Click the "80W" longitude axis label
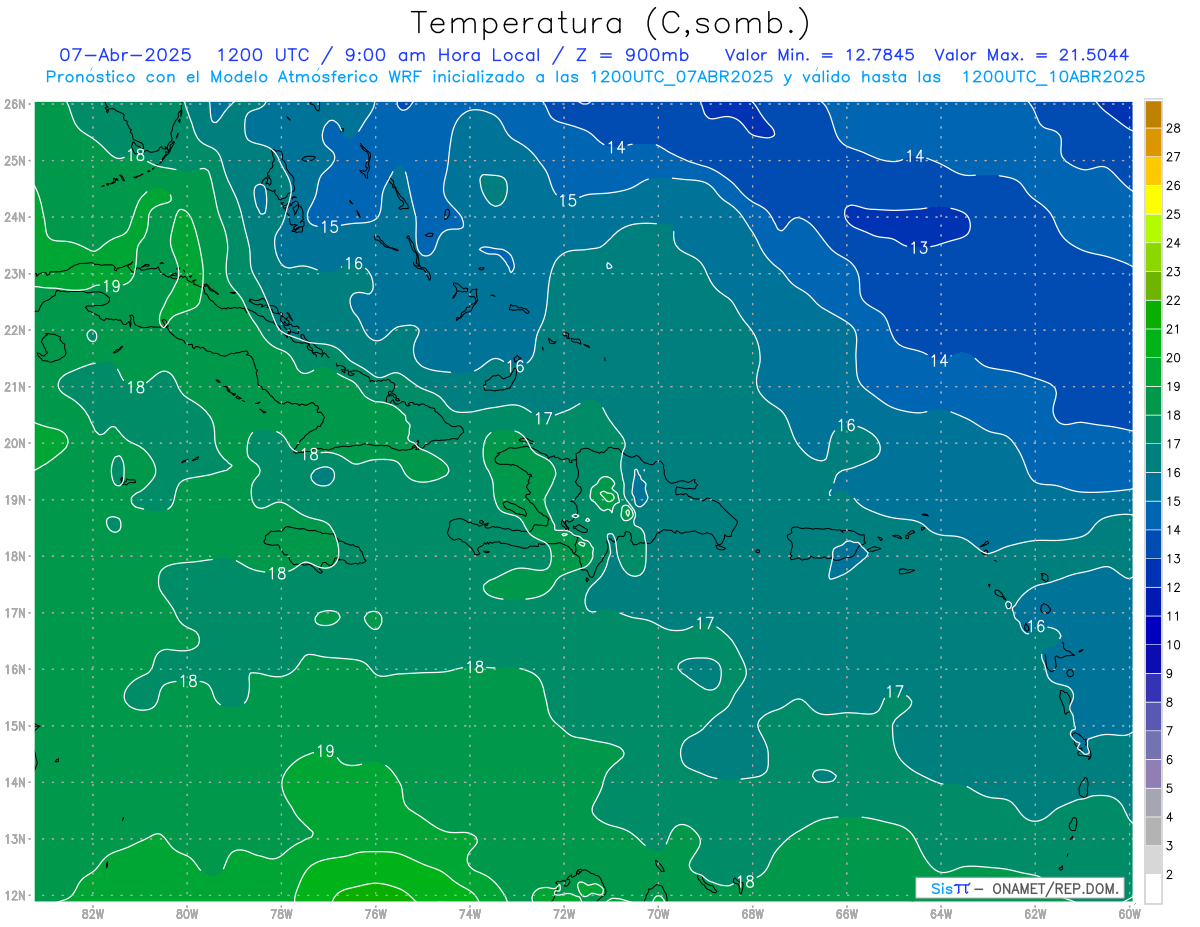 click(x=187, y=913)
